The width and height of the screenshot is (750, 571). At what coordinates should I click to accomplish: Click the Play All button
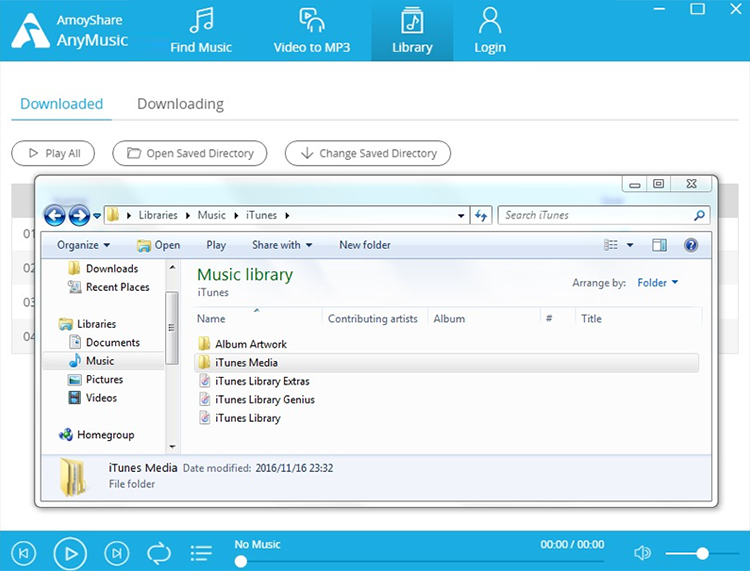(x=53, y=153)
